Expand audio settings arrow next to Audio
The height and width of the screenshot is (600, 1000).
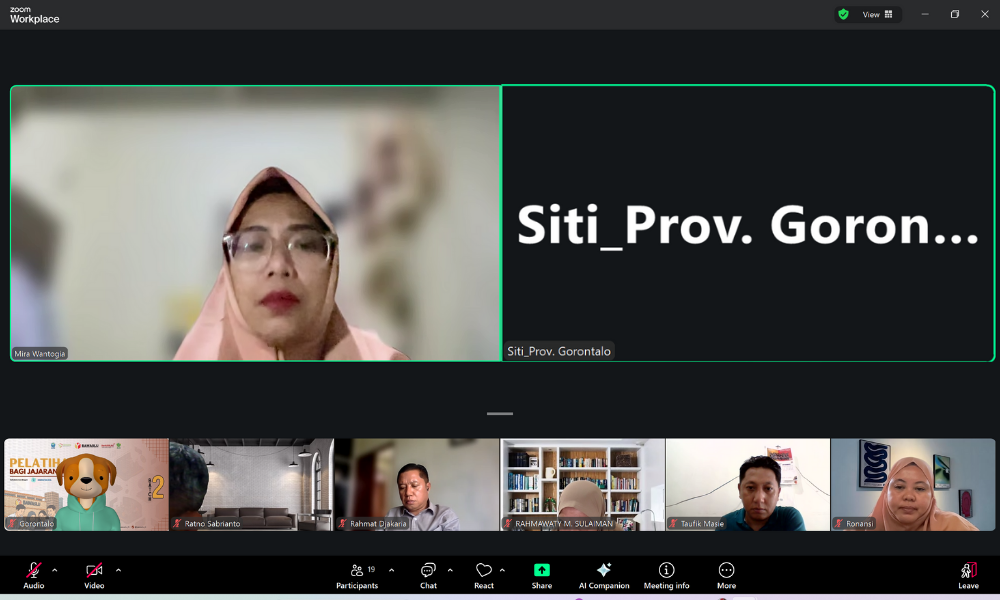(x=55, y=570)
